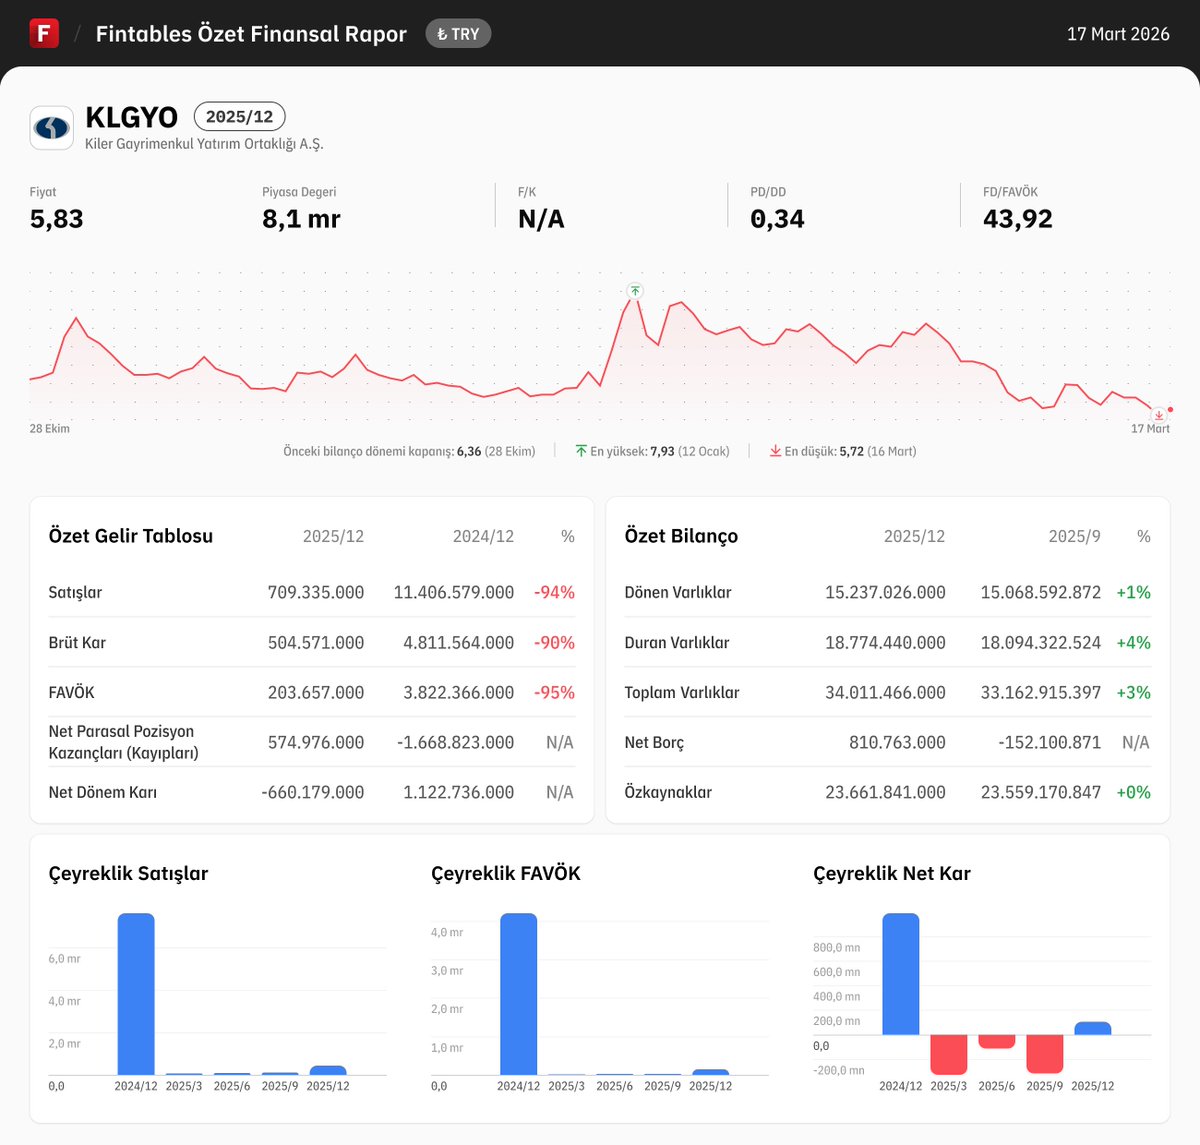Click the Toplam Varlıklar row label
Screen dimensions: 1200x1145
tap(682, 692)
